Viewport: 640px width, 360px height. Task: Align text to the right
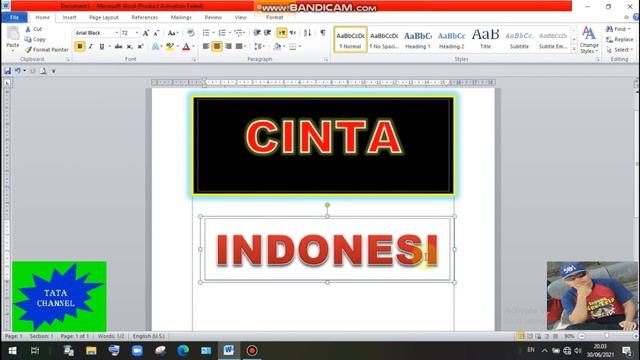tap(228, 47)
